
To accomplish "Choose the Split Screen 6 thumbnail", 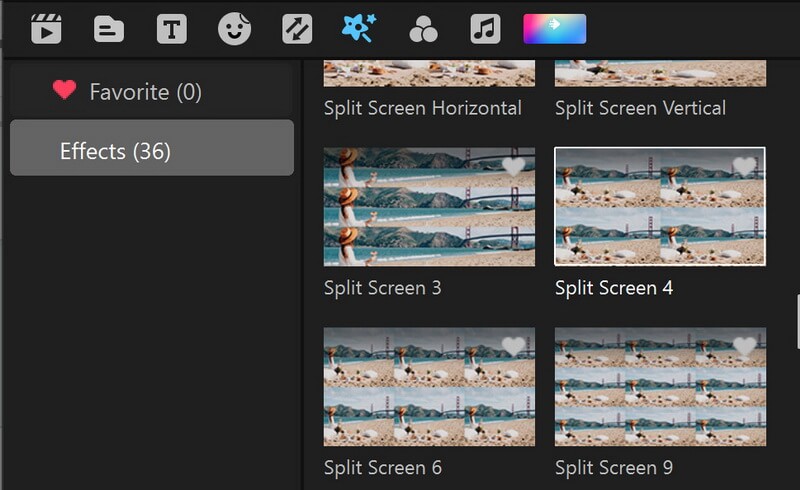I will 429,386.
